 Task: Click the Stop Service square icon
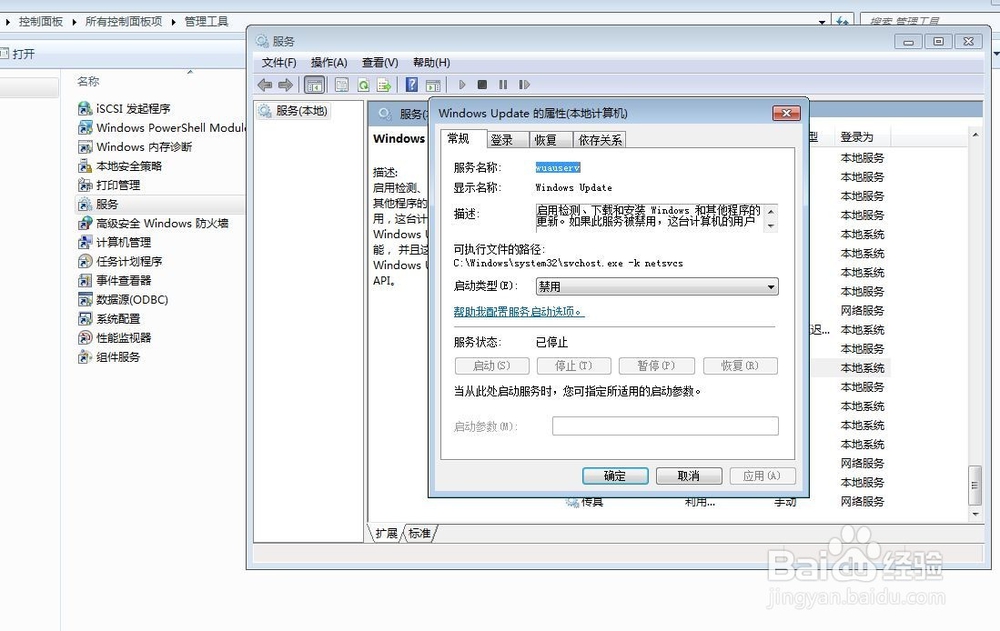(483, 84)
